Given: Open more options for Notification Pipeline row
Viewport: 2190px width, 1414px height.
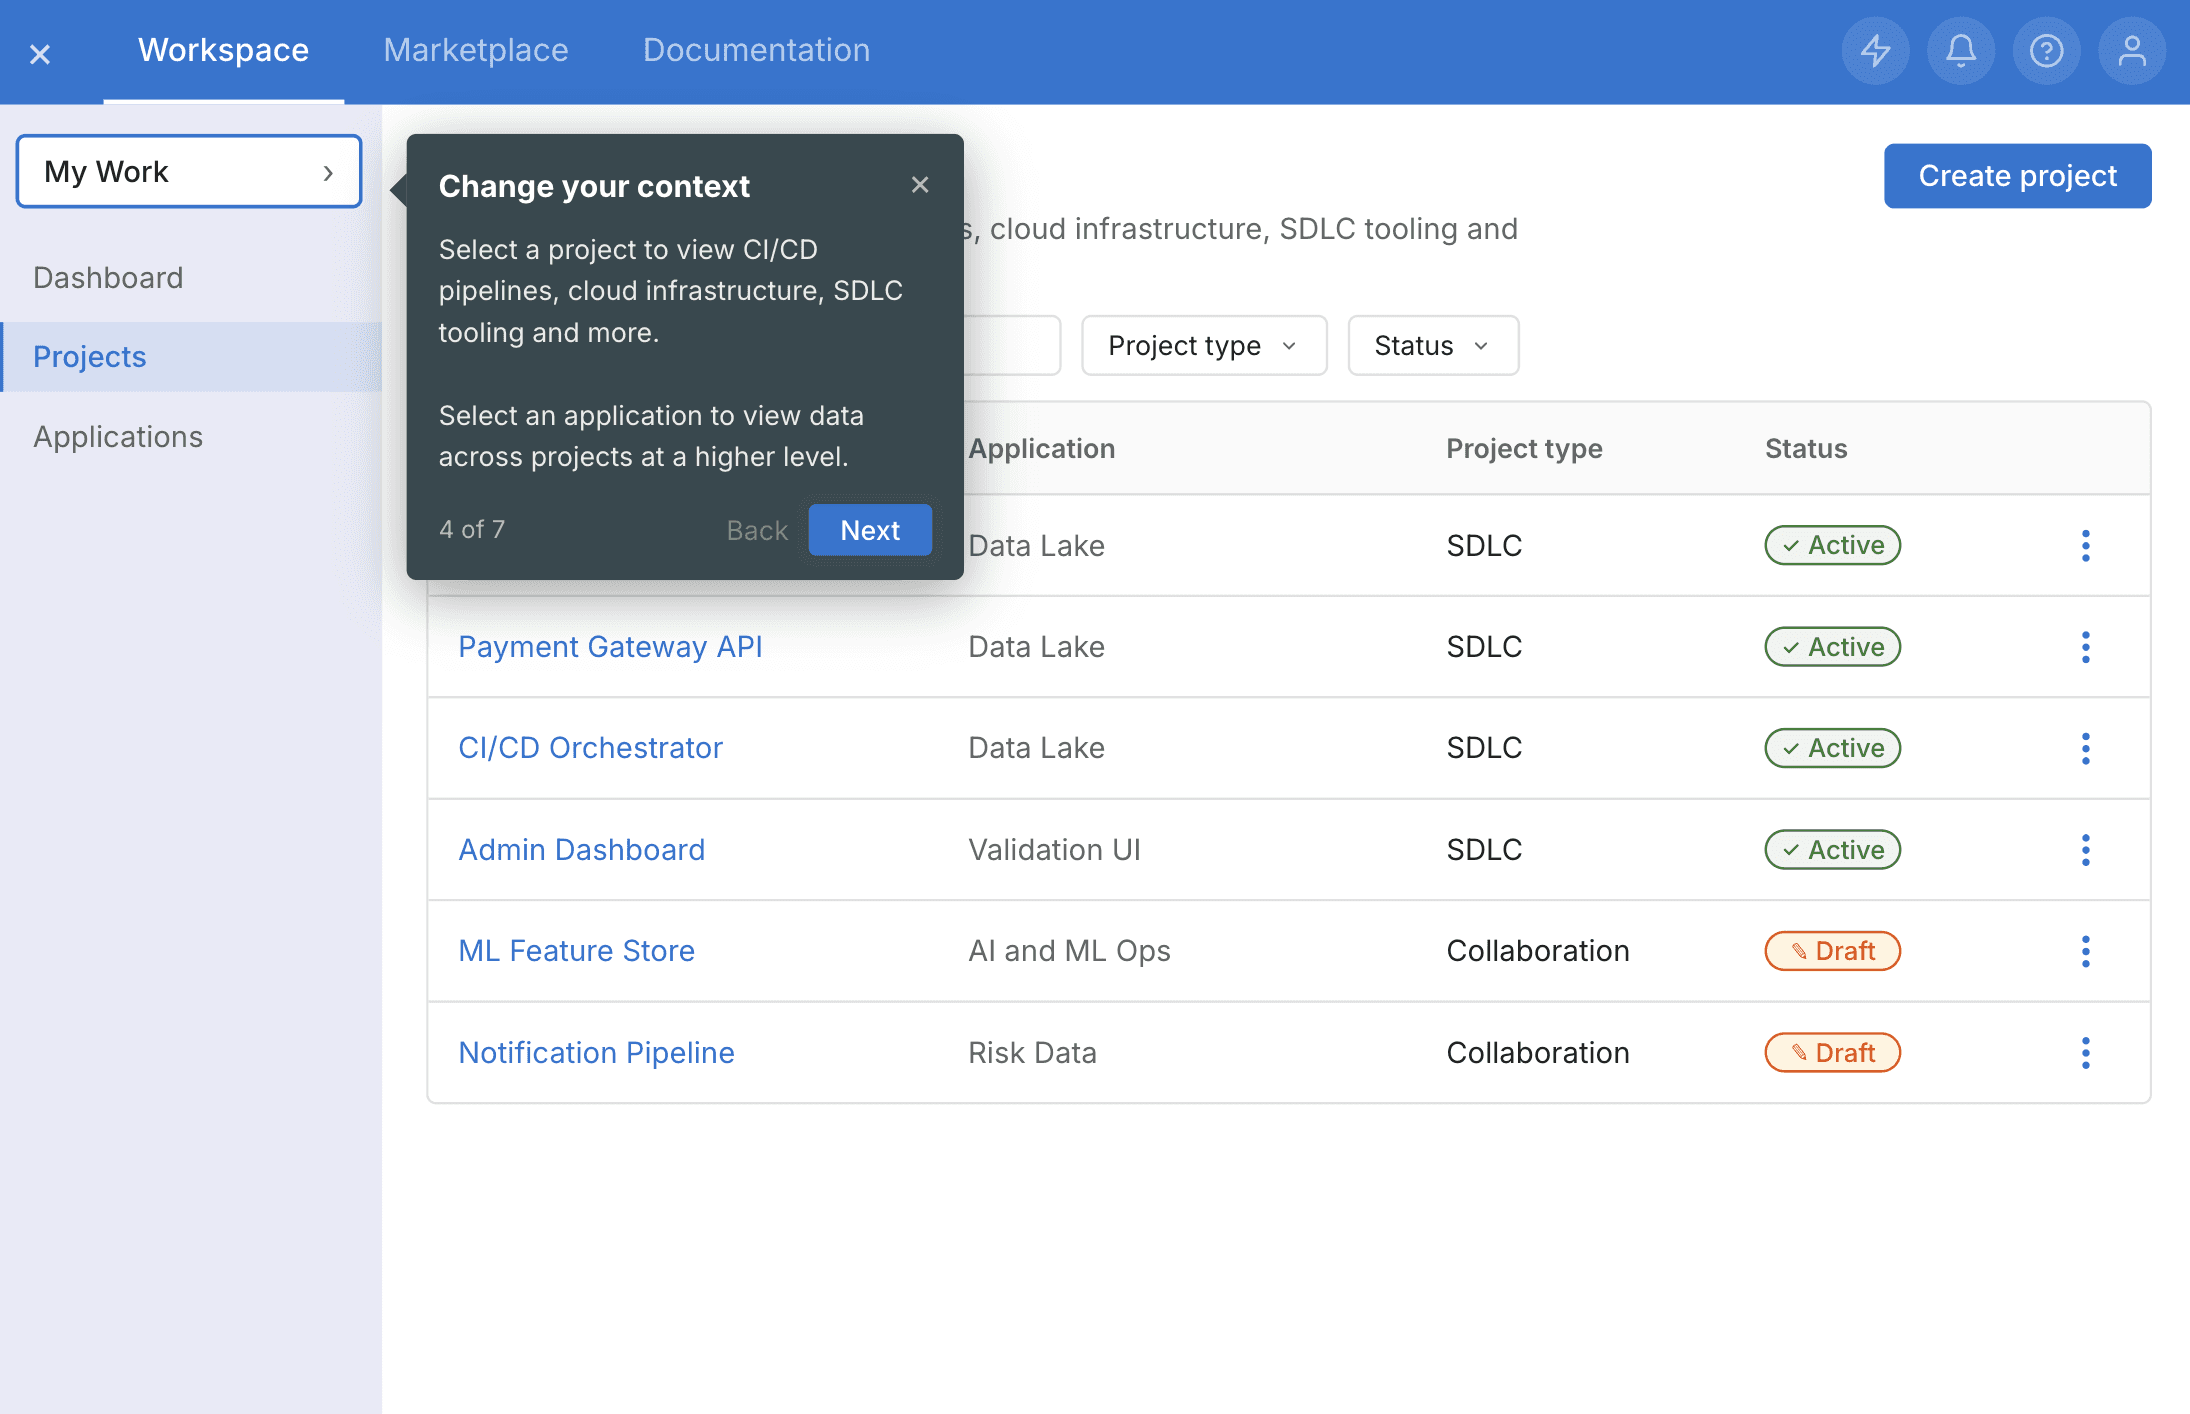Looking at the screenshot, I should tap(2085, 1053).
